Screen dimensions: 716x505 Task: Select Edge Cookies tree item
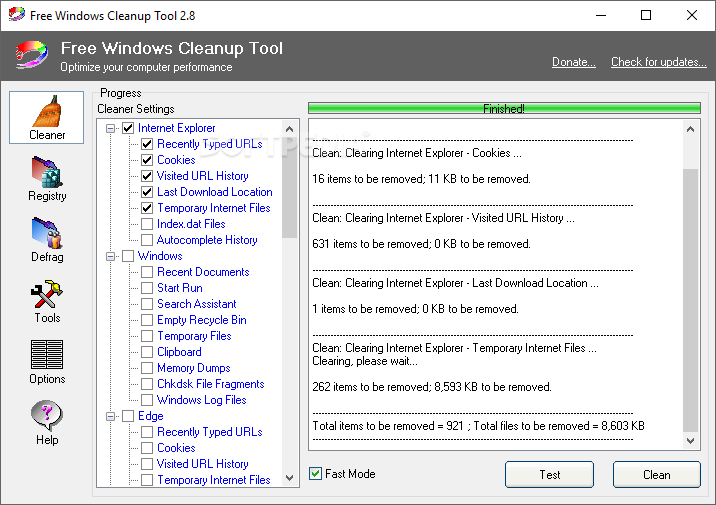point(176,448)
